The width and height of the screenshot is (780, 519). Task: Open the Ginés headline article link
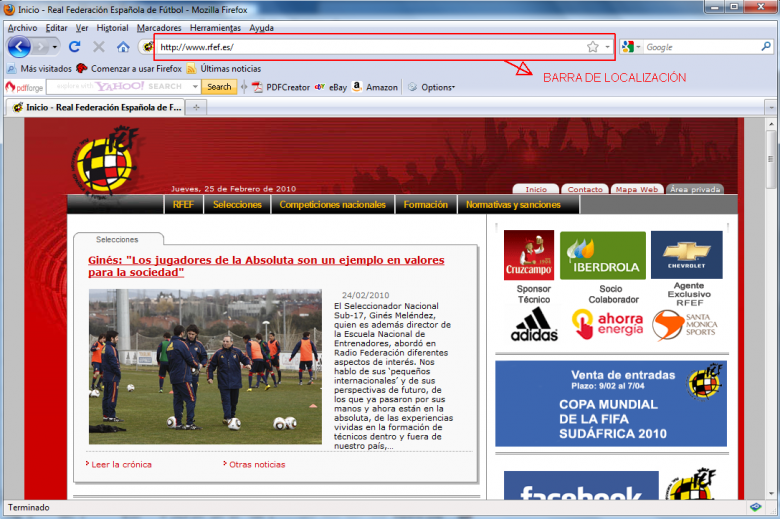[x=266, y=266]
